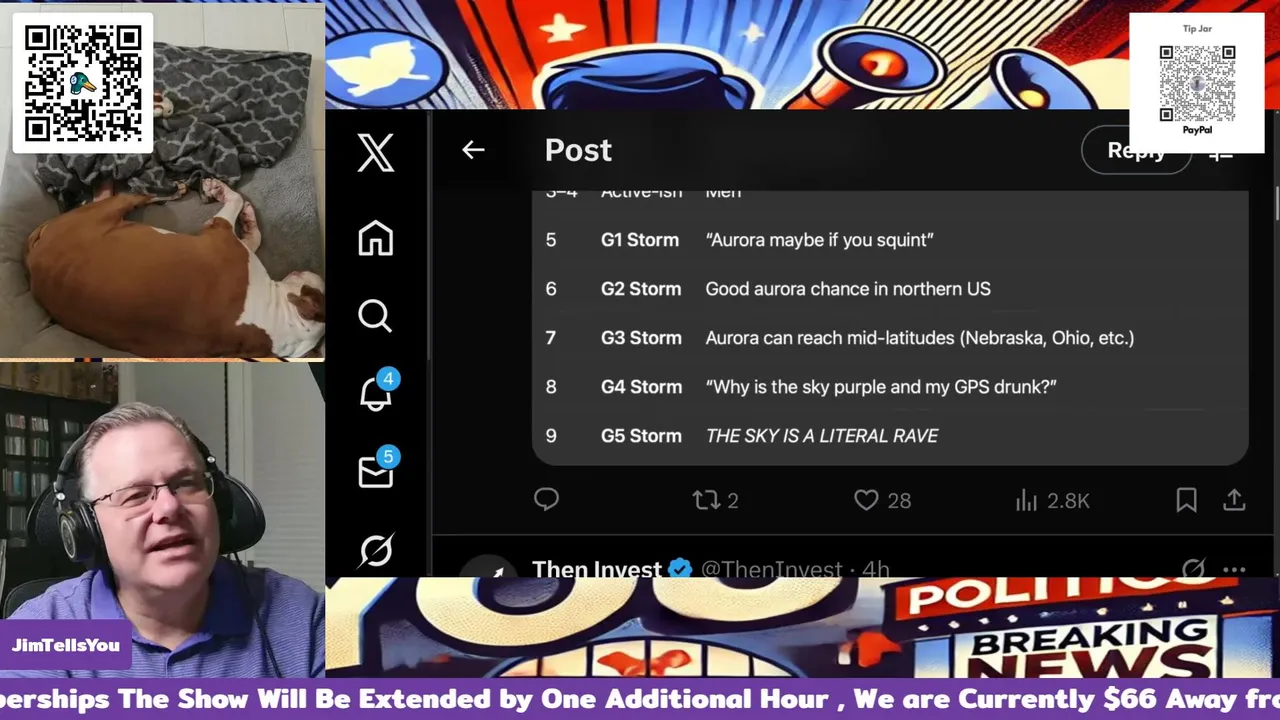
Task: Click "Aurora maybe if you squint" text
Action: [819, 240]
